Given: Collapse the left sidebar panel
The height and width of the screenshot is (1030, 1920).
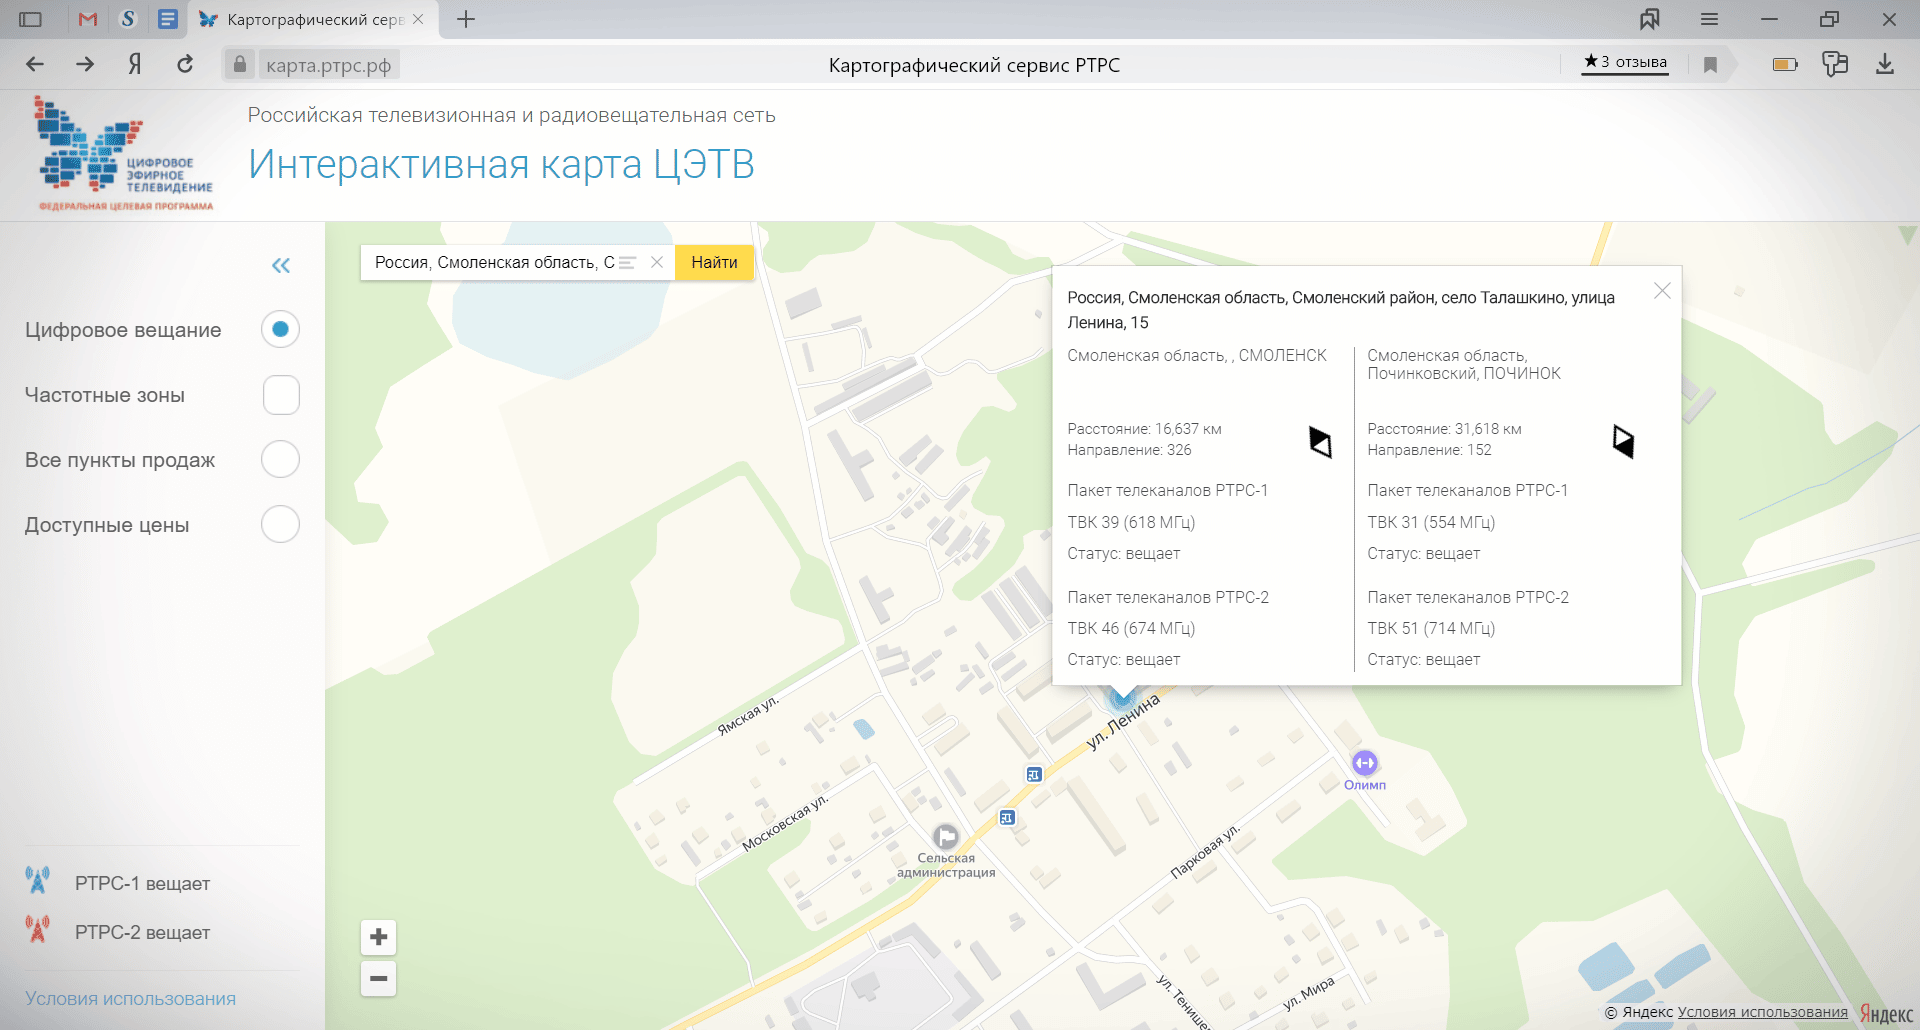Looking at the screenshot, I should (x=281, y=265).
